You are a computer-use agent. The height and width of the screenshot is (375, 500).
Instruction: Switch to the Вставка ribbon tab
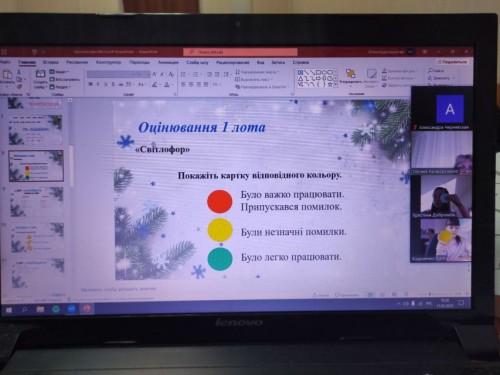click(51, 62)
